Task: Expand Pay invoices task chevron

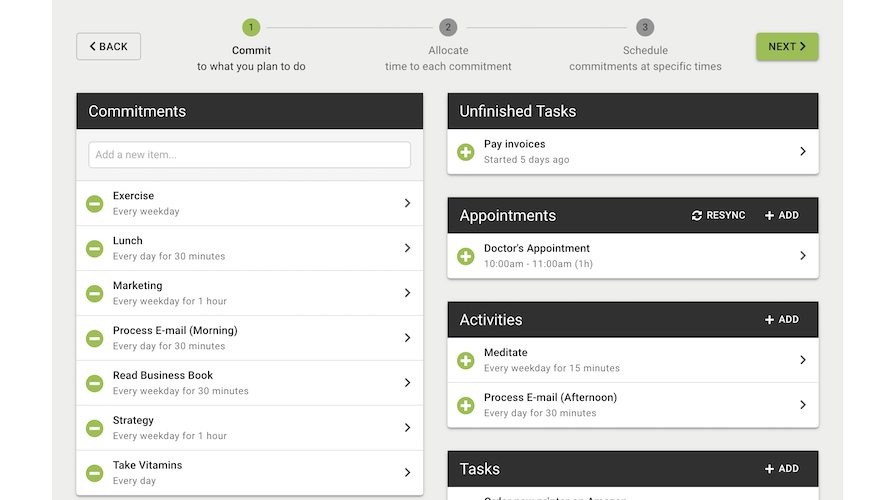Action: (802, 152)
